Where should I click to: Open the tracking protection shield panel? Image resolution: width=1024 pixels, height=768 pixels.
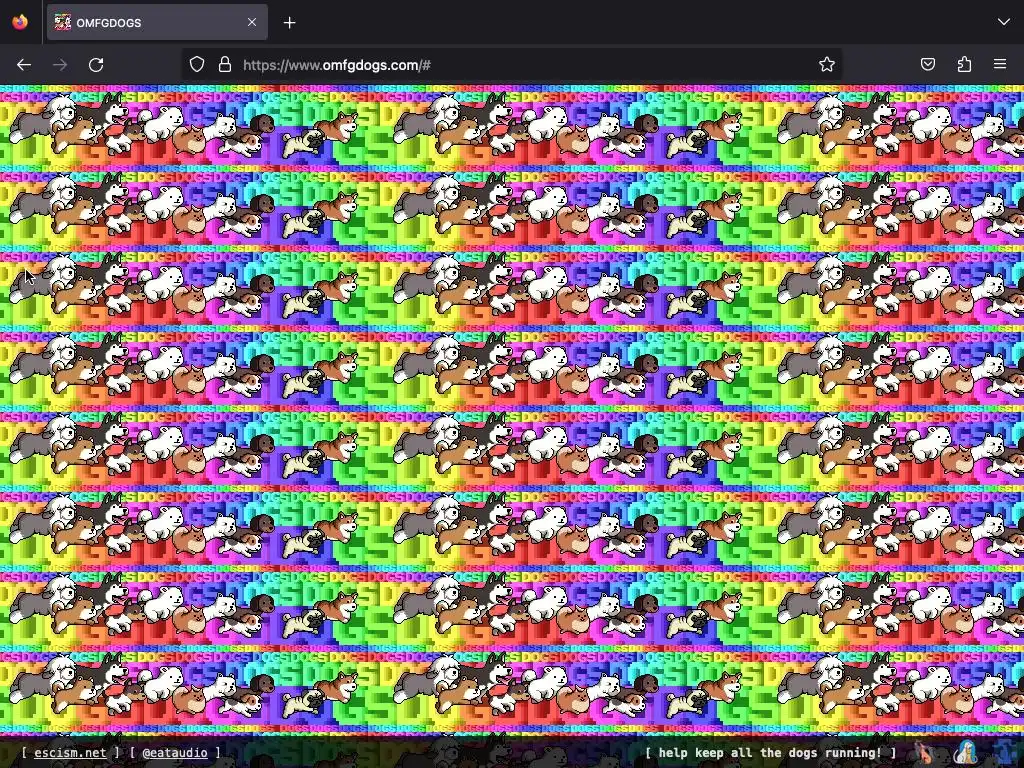(x=197, y=65)
